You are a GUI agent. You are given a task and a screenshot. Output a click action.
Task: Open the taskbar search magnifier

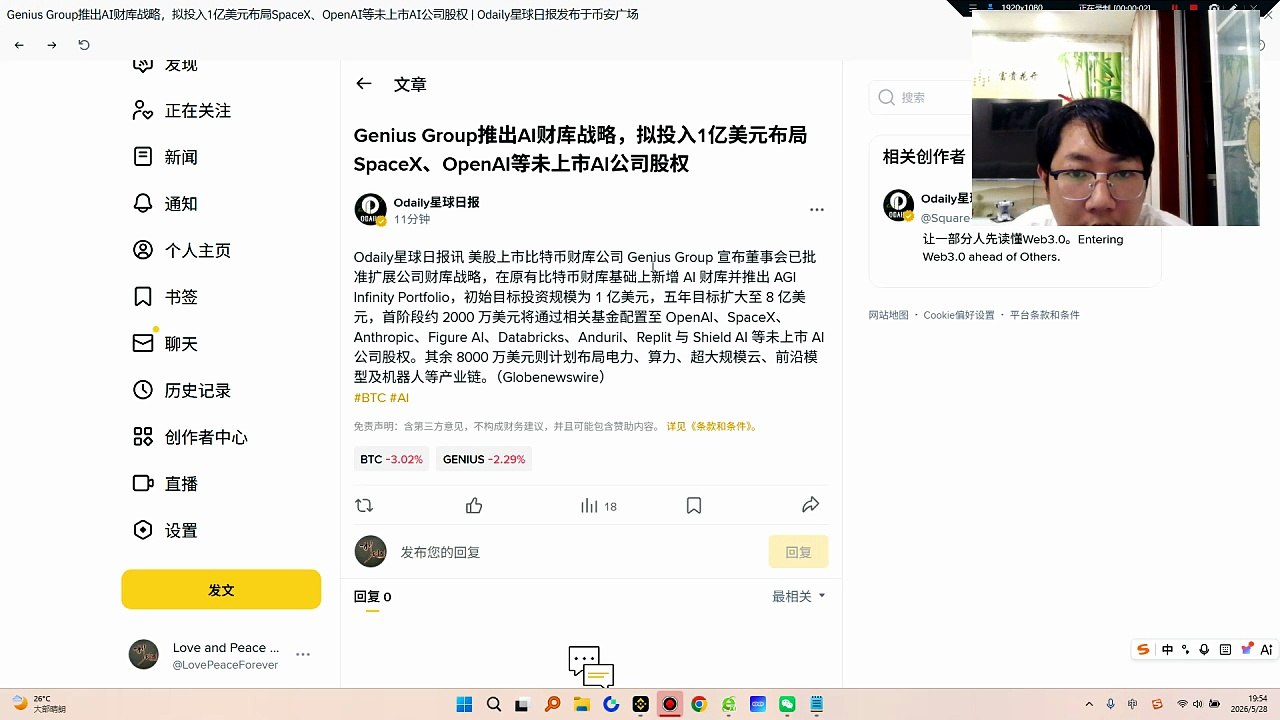pyautogui.click(x=493, y=704)
